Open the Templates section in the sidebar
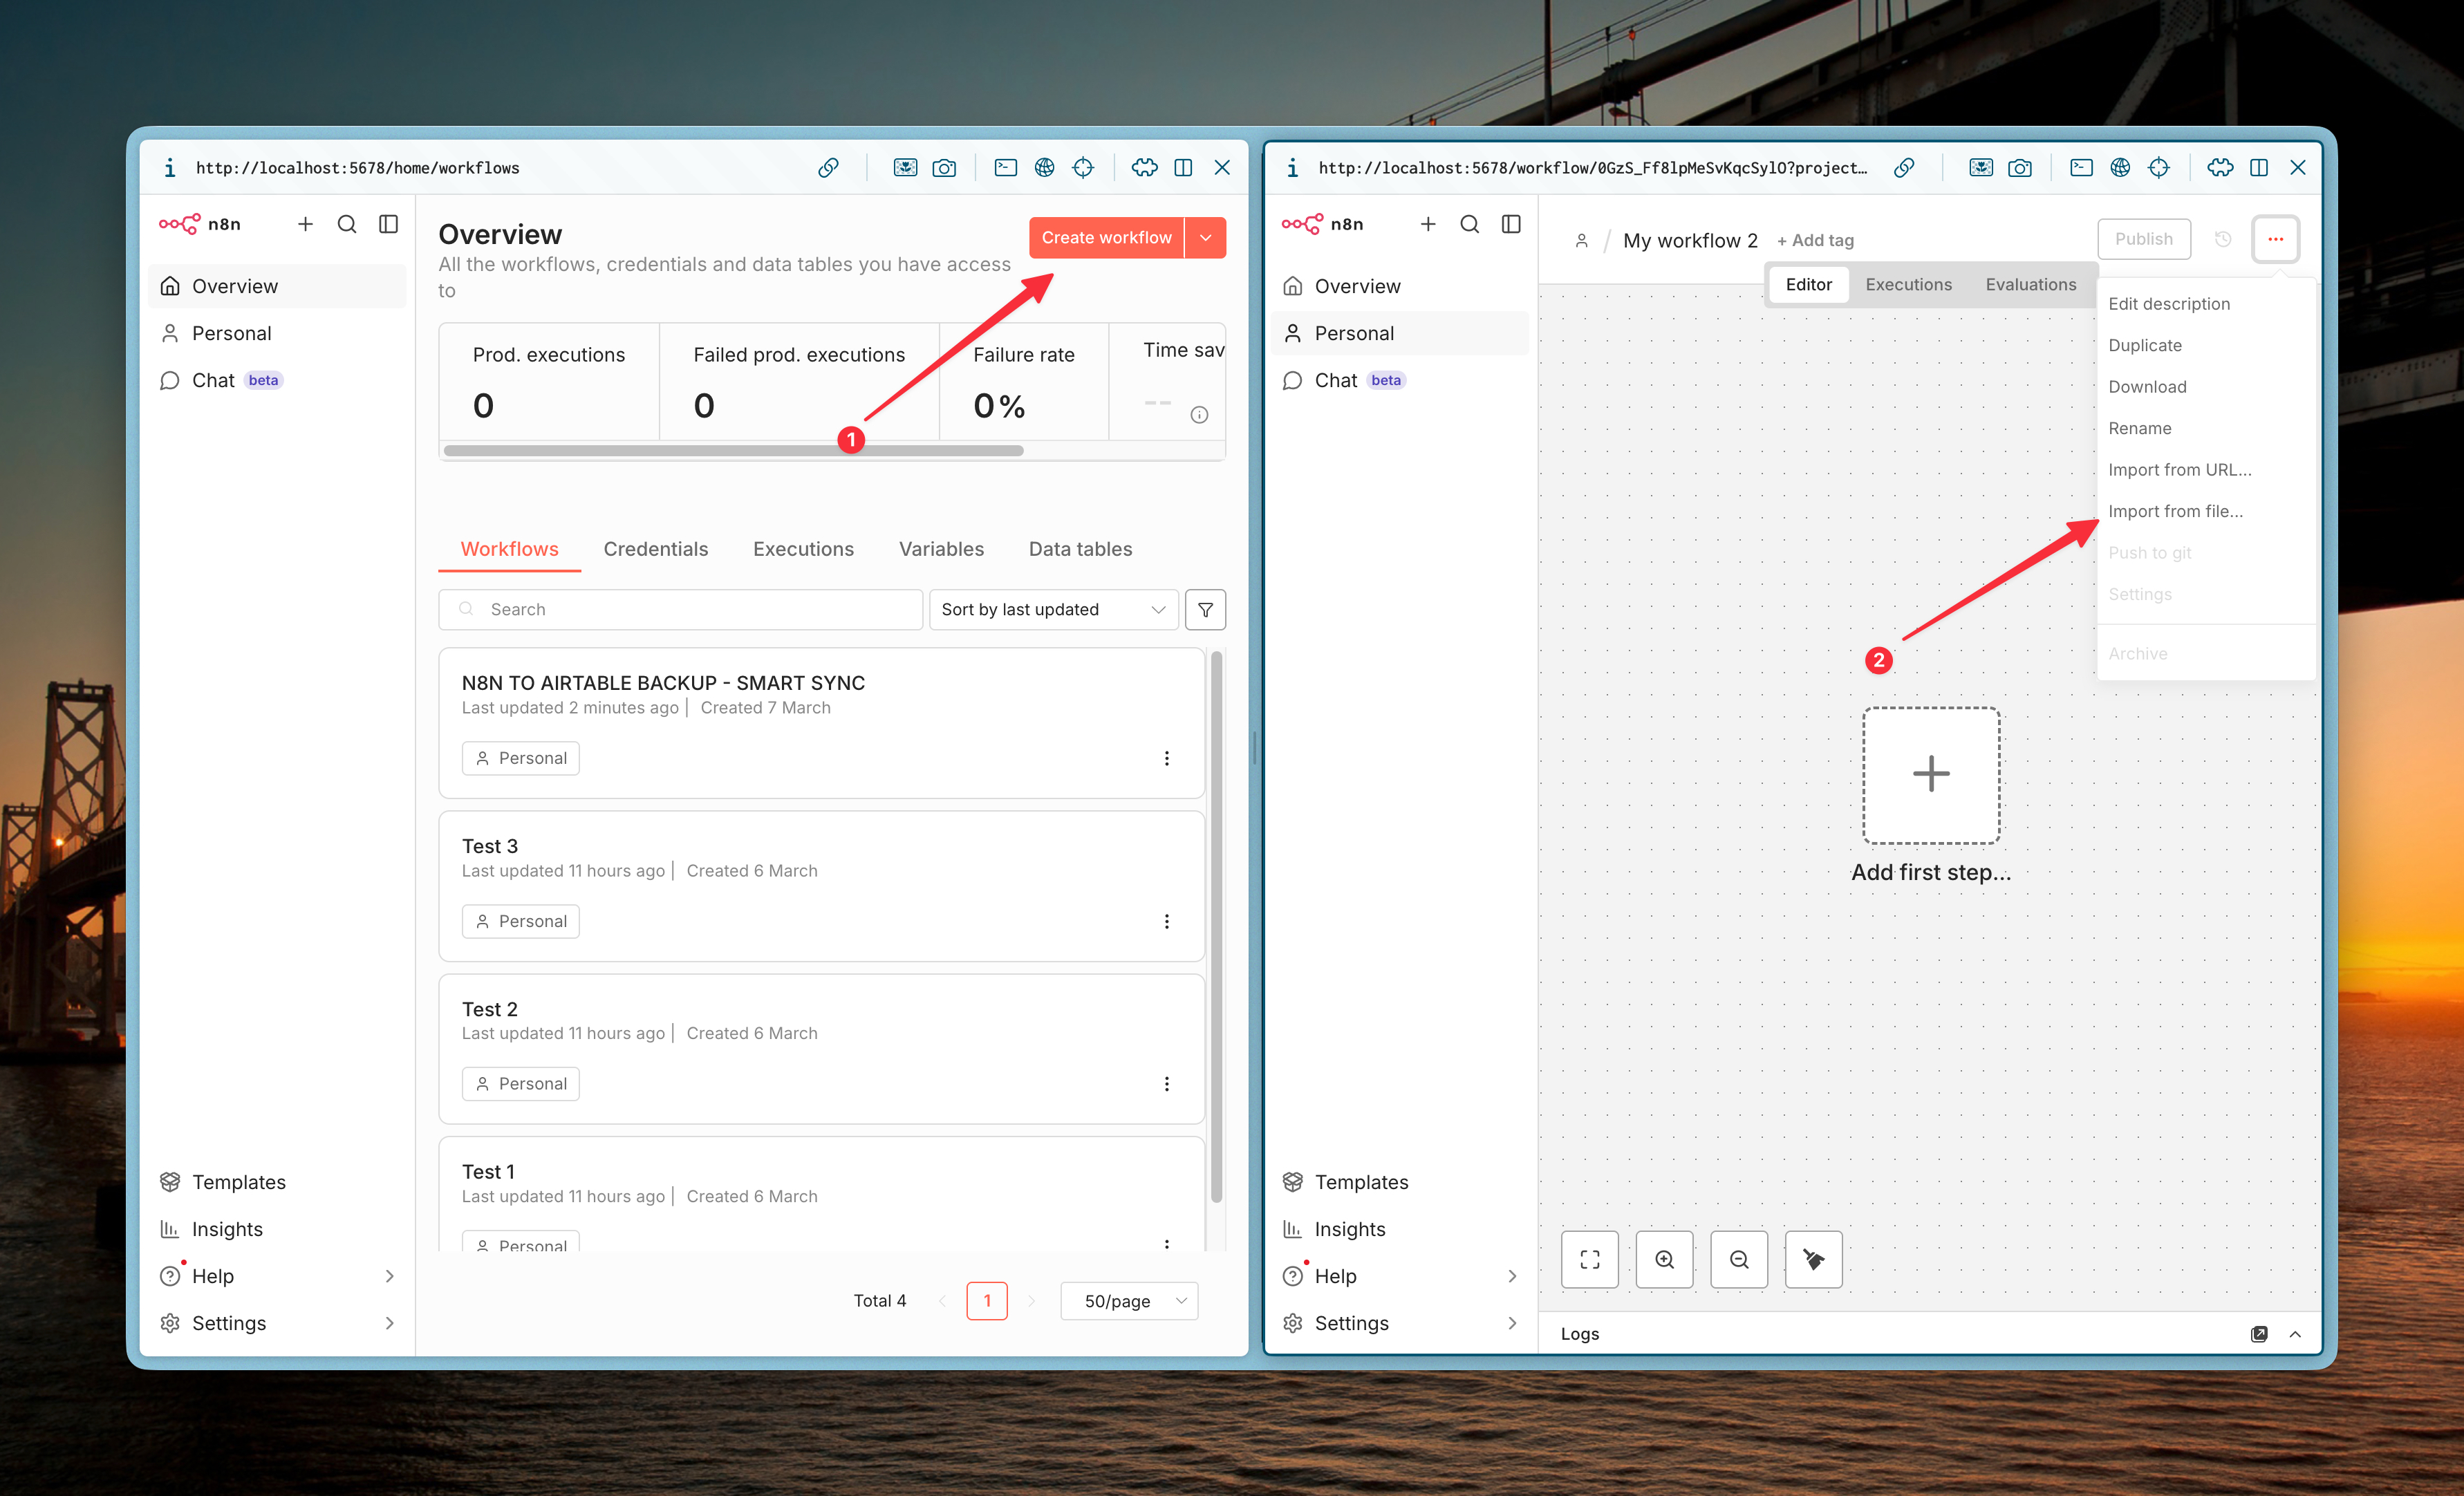2464x1496 pixels. click(238, 1181)
